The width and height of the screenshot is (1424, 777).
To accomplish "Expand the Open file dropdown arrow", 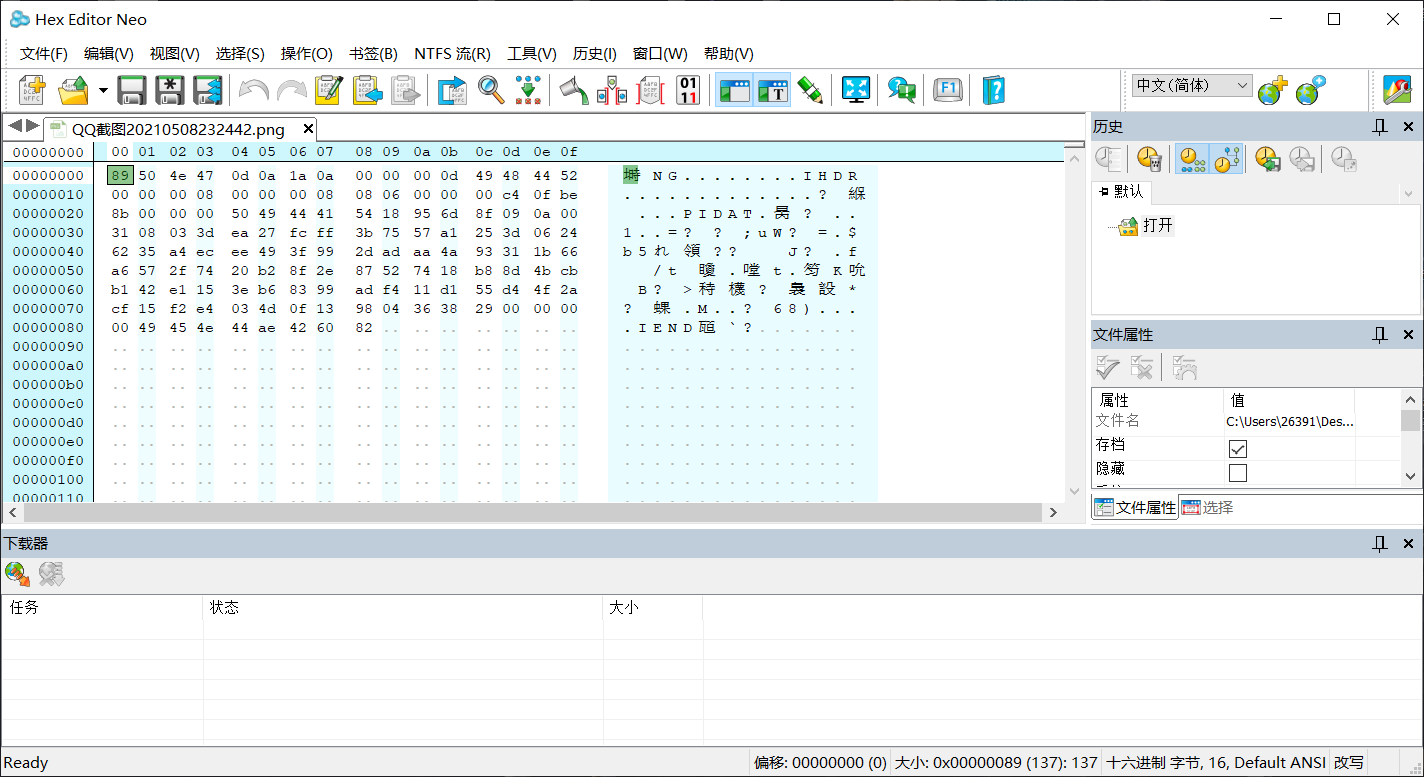I will point(103,91).
